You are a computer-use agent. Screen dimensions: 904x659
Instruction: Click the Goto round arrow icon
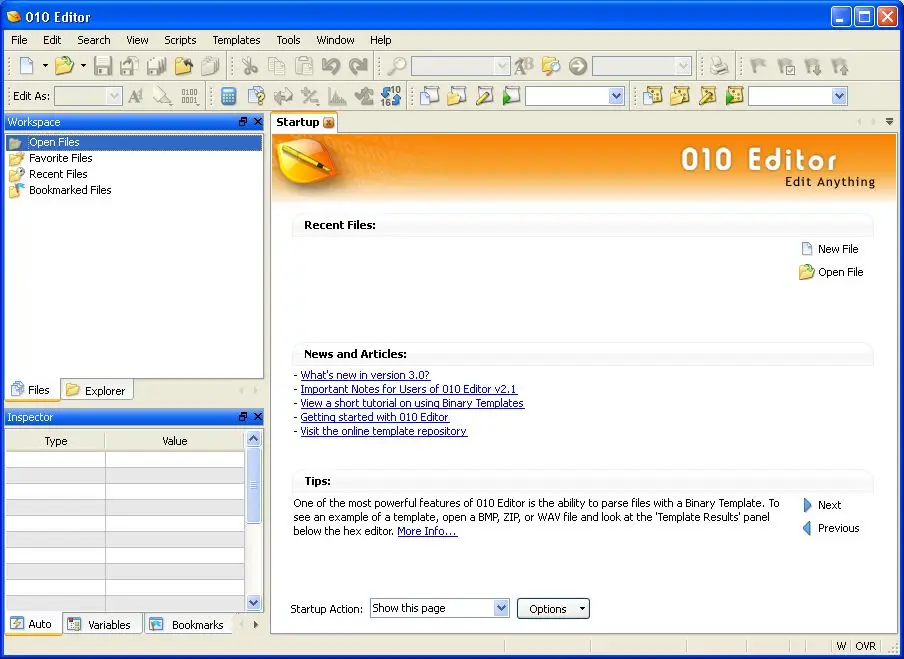(x=578, y=66)
